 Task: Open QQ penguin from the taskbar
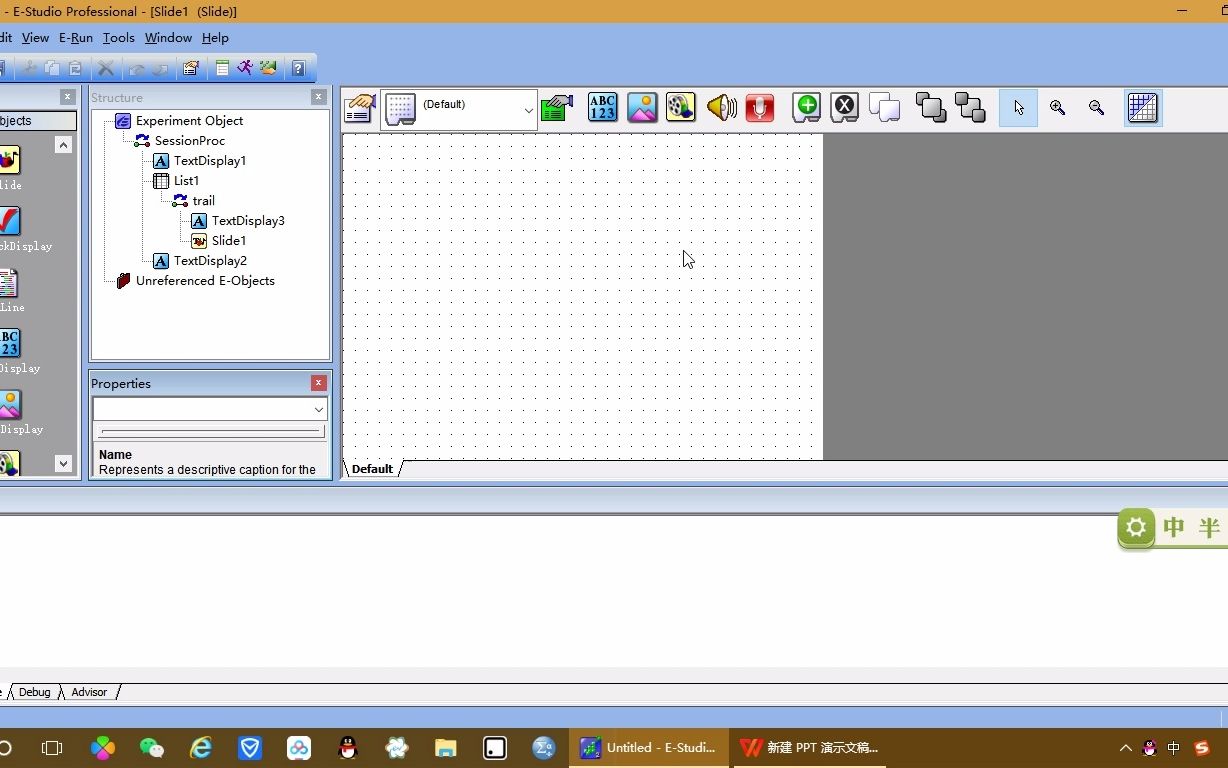[x=348, y=748]
